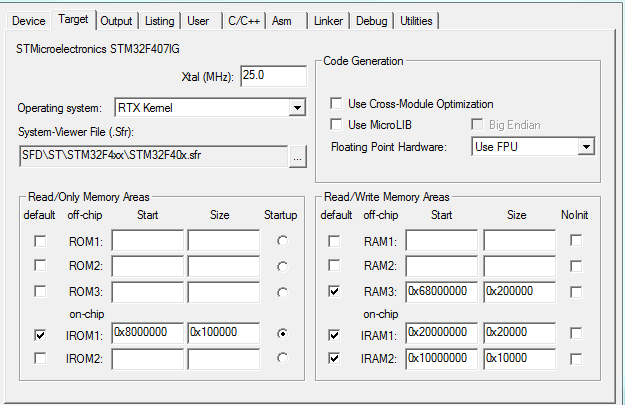Uncheck the IROM1 default checkbox
This screenshot has width=625, height=405.
click(40, 335)
